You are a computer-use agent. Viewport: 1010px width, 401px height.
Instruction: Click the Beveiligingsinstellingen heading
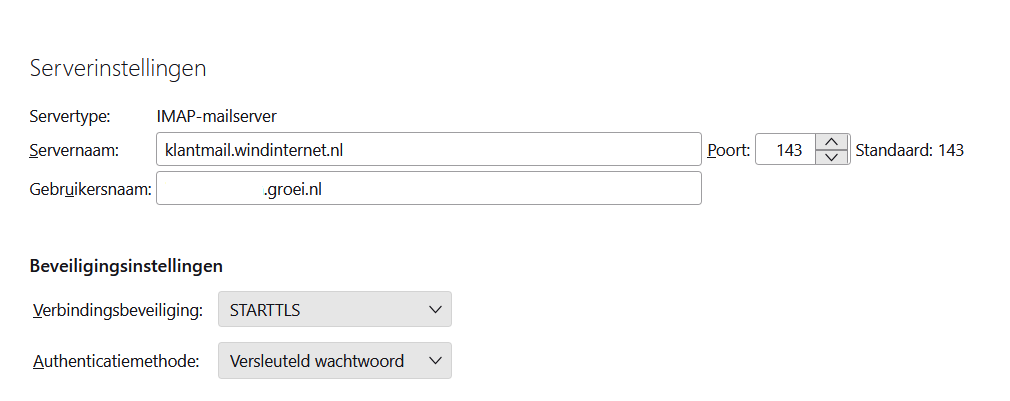[126, 266]
